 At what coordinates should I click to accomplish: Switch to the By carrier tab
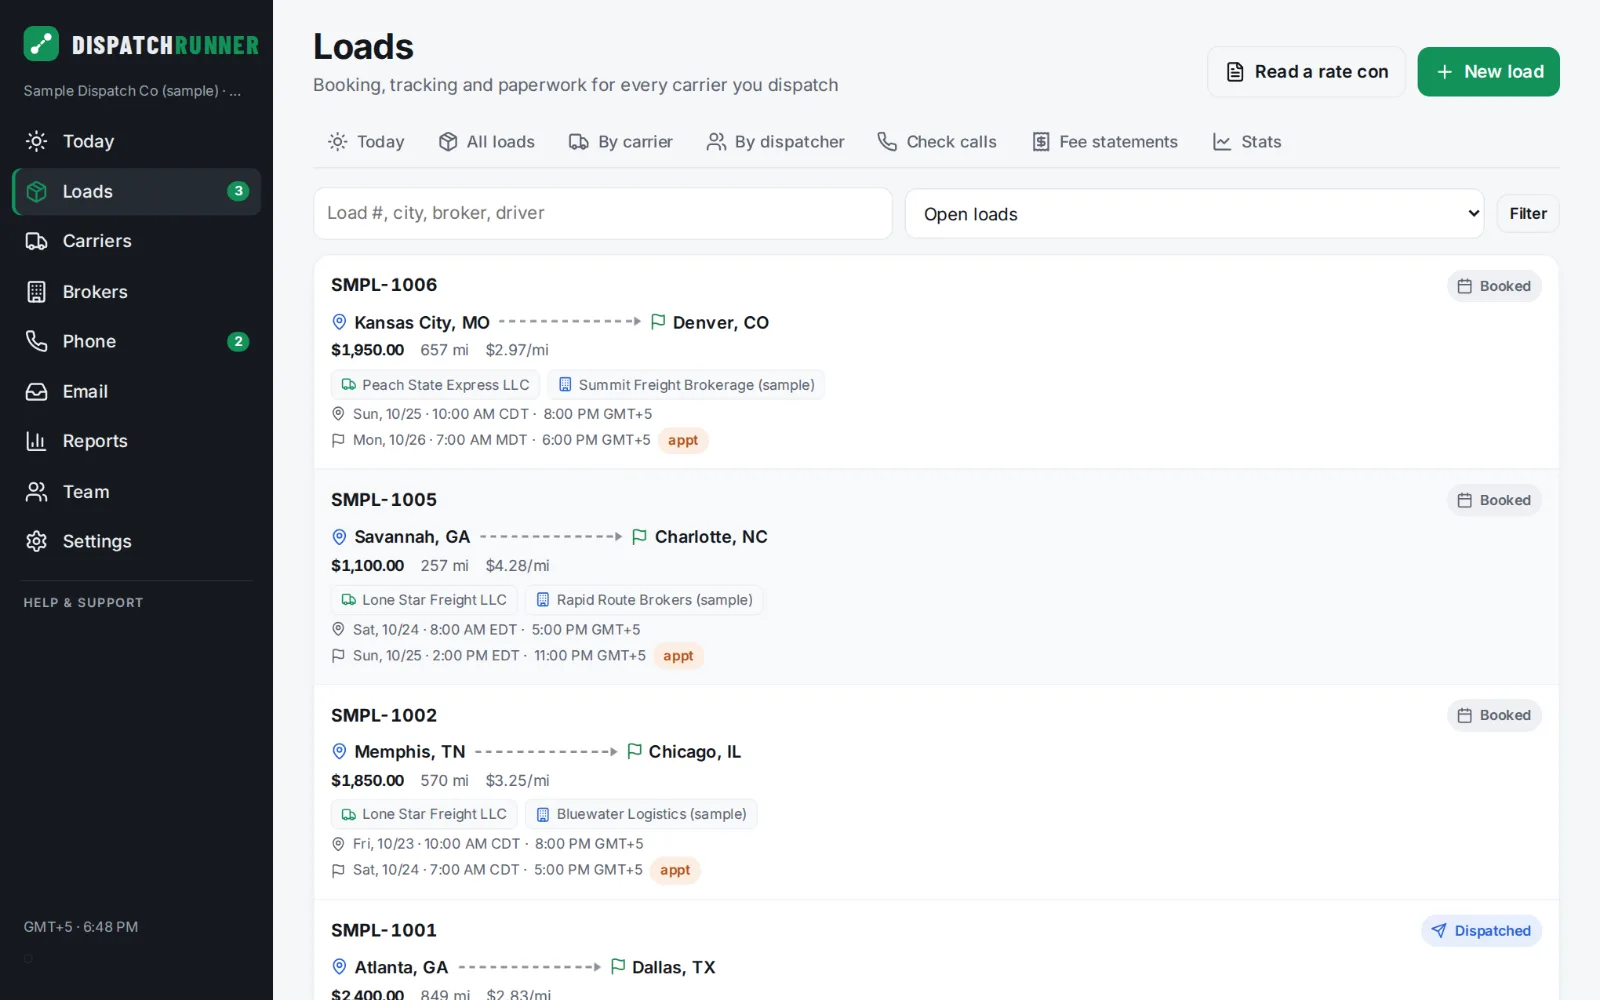620,142
